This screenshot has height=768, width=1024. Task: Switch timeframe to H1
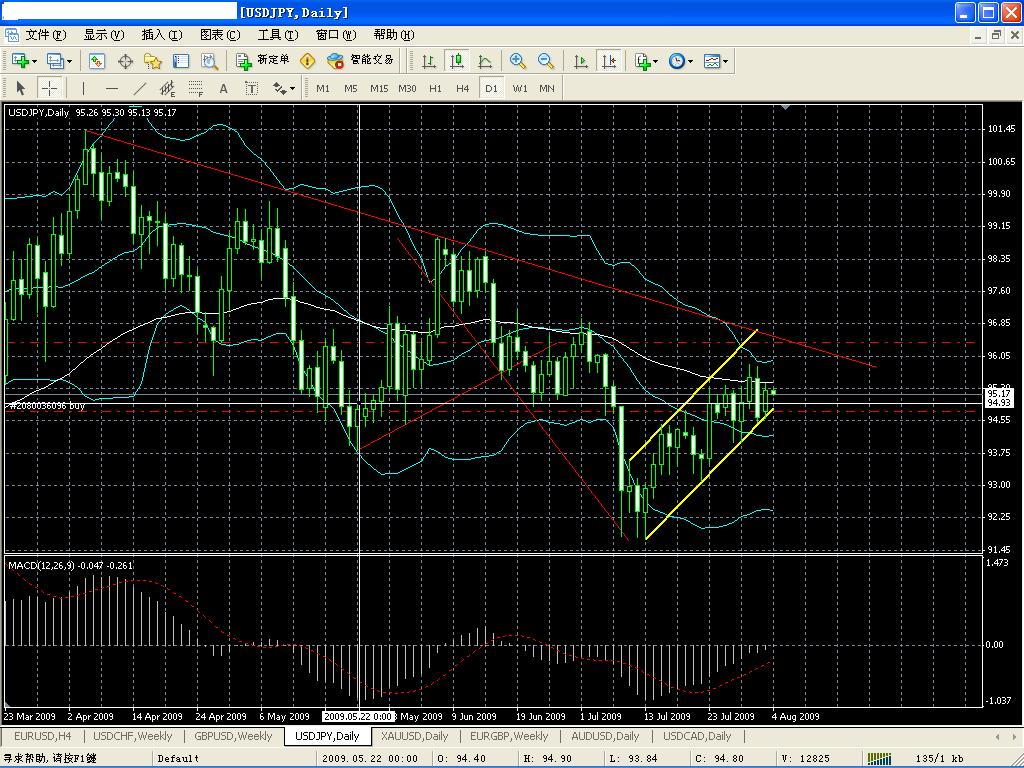tap(435, 88)
